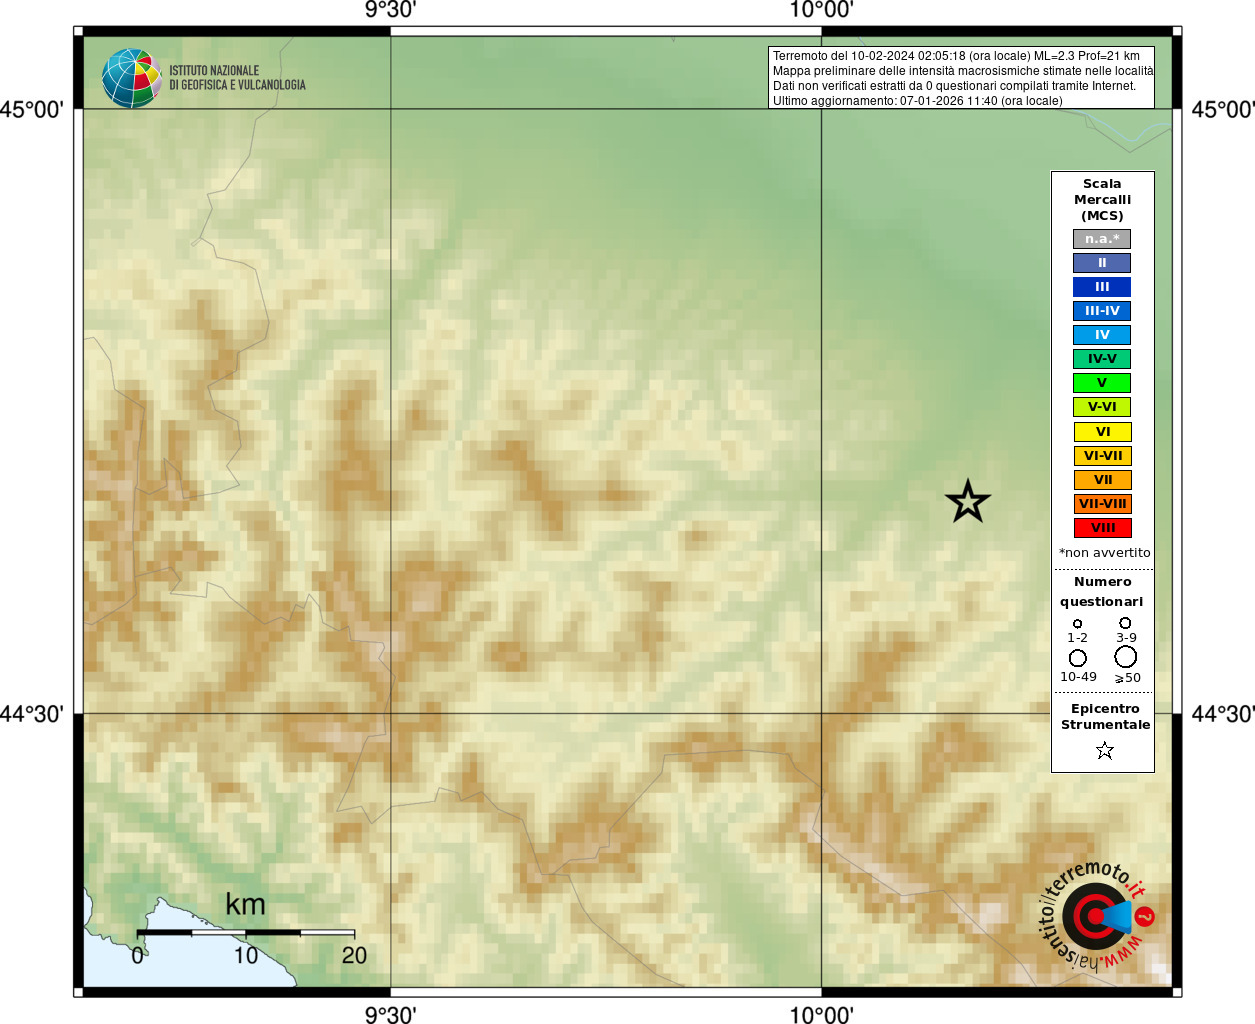Click the 1-2 questionnaires circle symbol
The width and height of the screenshot is (1255, 1024).
point(1077,623)
